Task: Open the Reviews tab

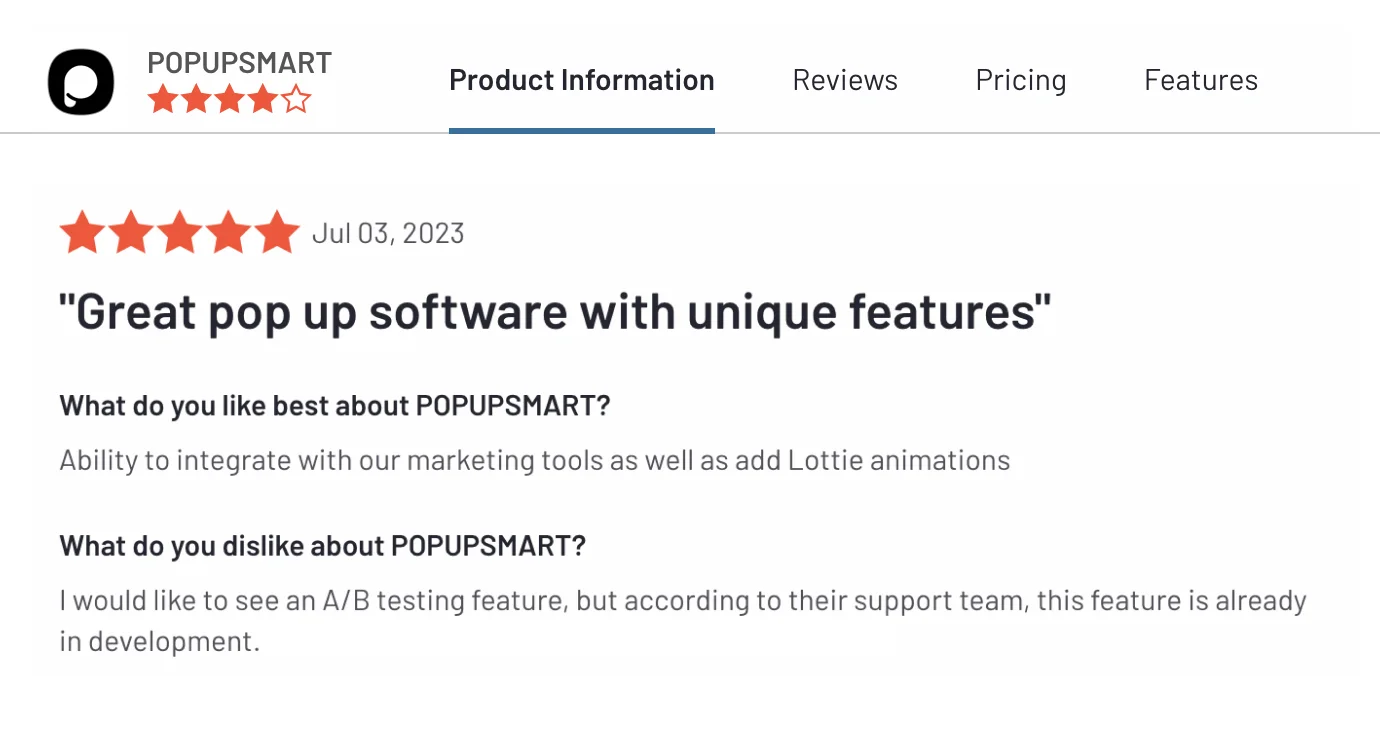Action: (845, 80)
